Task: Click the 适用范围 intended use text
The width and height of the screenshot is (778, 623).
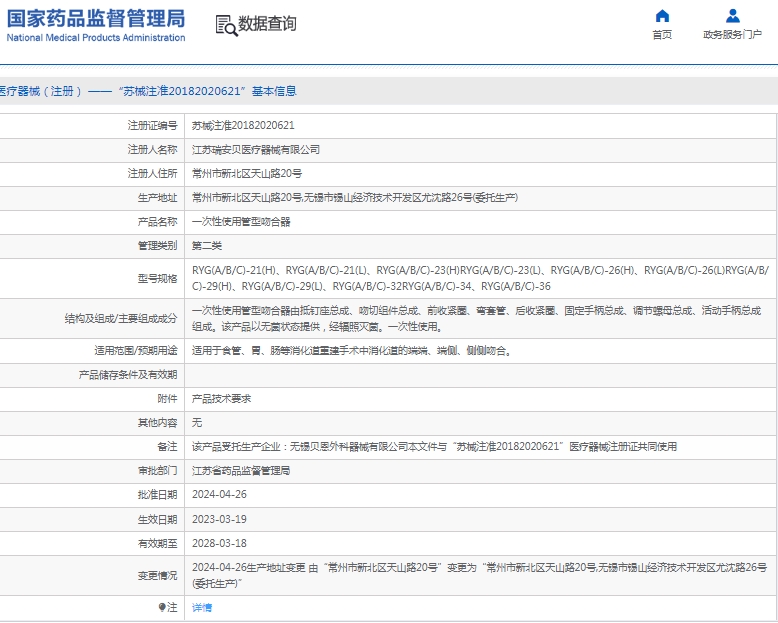Action: 352,351
